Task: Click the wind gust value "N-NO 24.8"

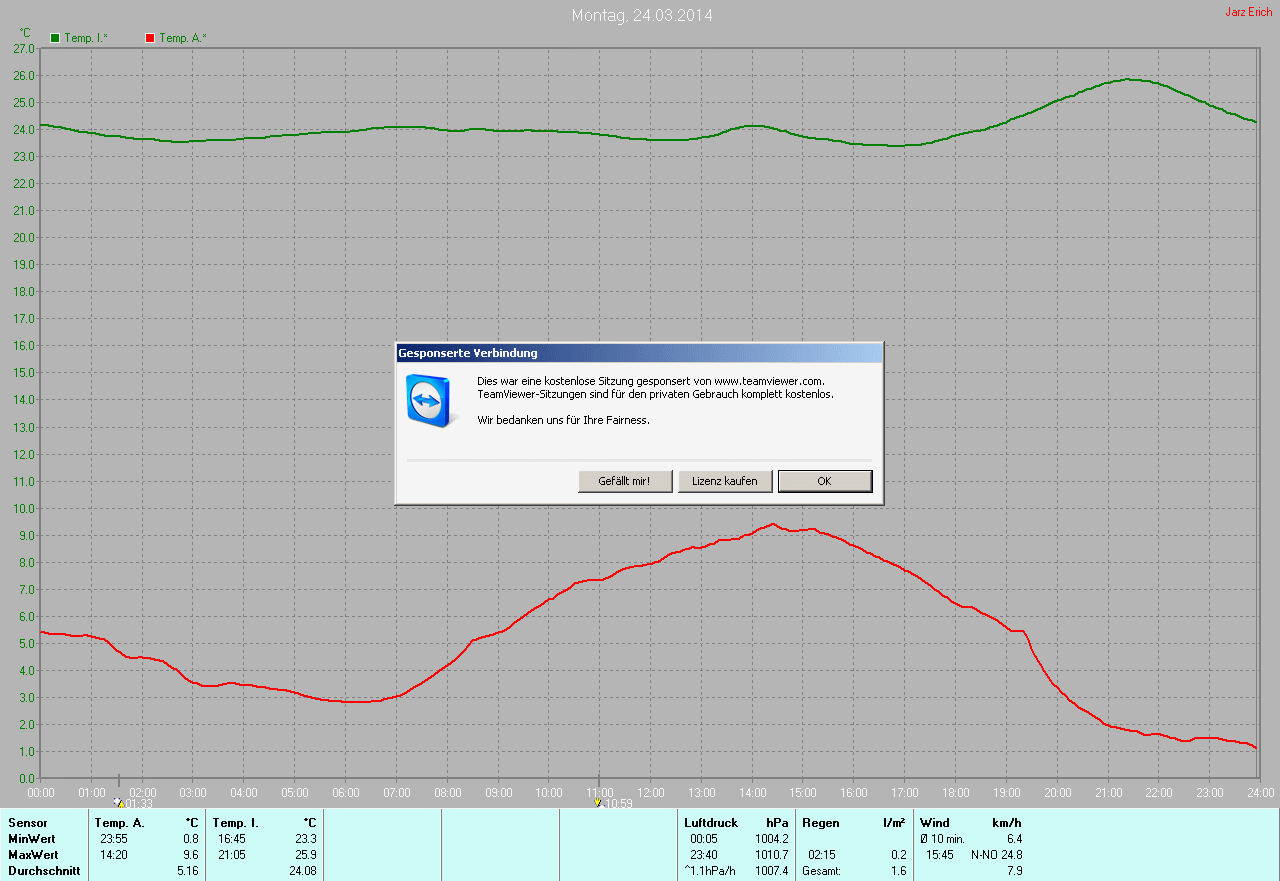Action: pyautogui.click(x=996, y=855)
